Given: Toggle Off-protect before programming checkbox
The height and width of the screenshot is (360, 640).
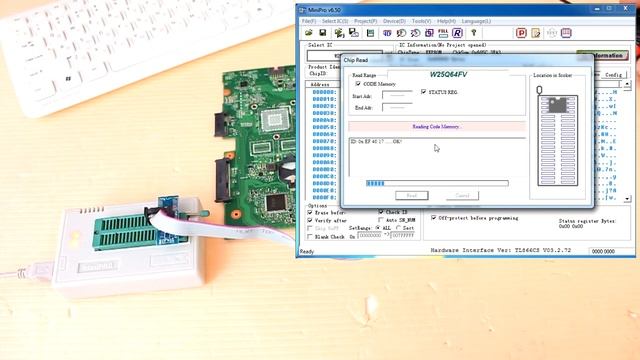Looking at the screenshot, I should 433,218.
